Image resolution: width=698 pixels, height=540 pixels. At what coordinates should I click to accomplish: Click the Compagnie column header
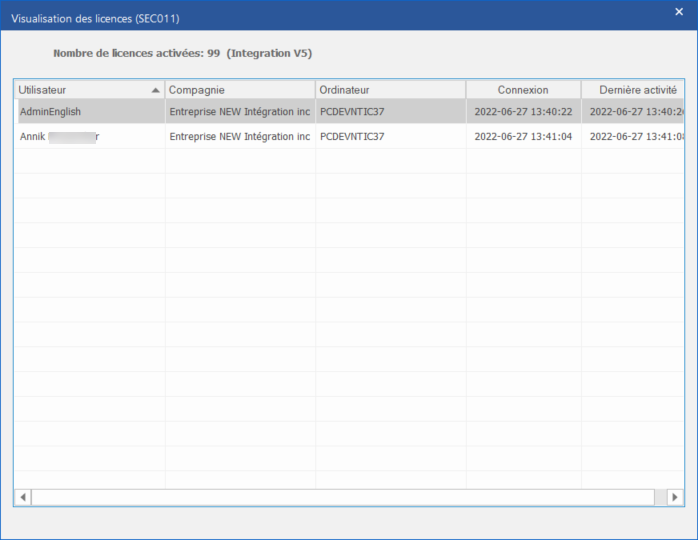(x=240, y=90)
